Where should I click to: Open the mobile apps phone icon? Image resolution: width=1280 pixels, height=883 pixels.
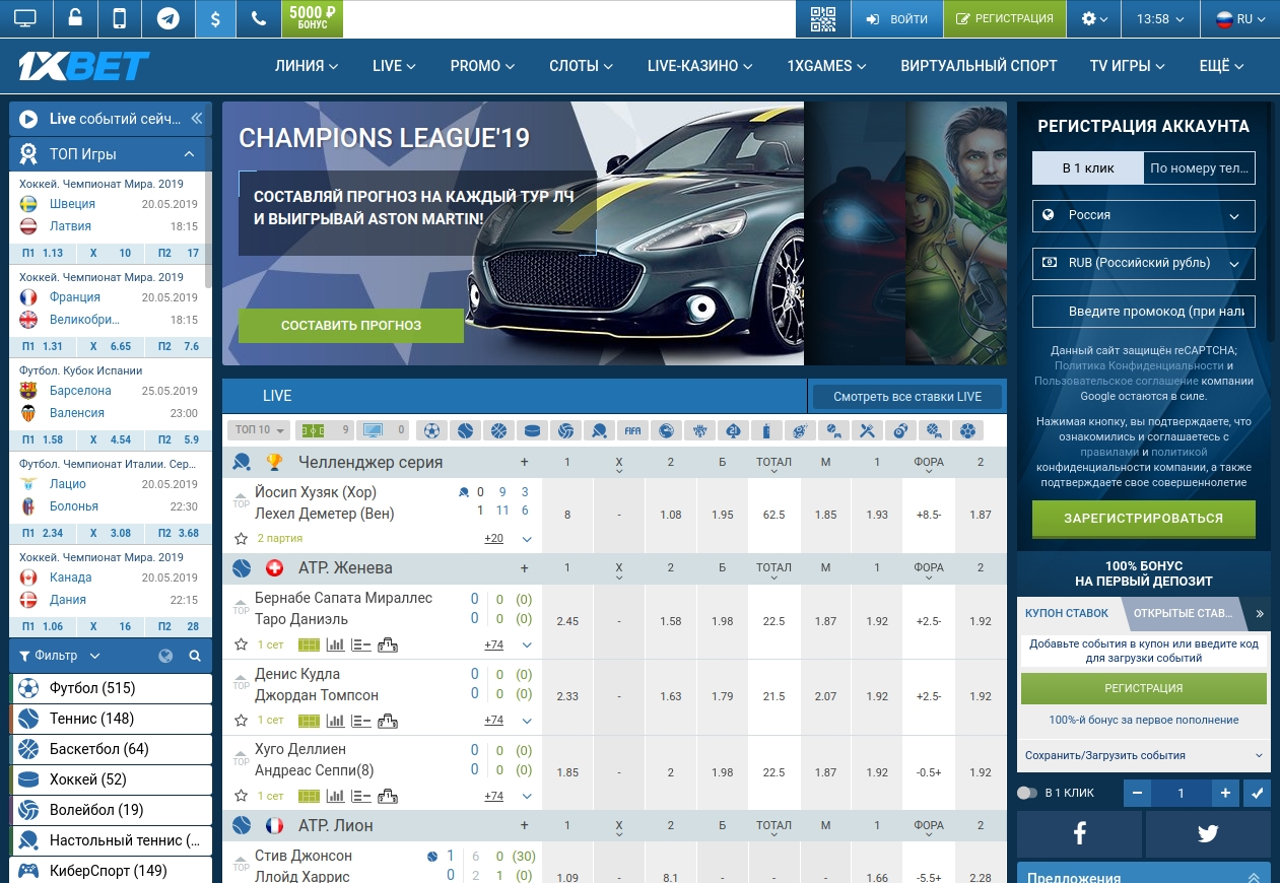[x=120, y=18]
